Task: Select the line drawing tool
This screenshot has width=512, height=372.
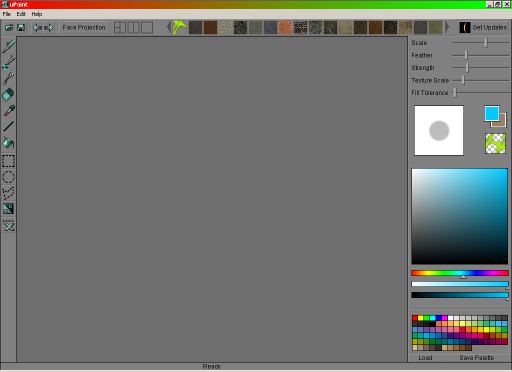Action: click(x=9, y=126)
